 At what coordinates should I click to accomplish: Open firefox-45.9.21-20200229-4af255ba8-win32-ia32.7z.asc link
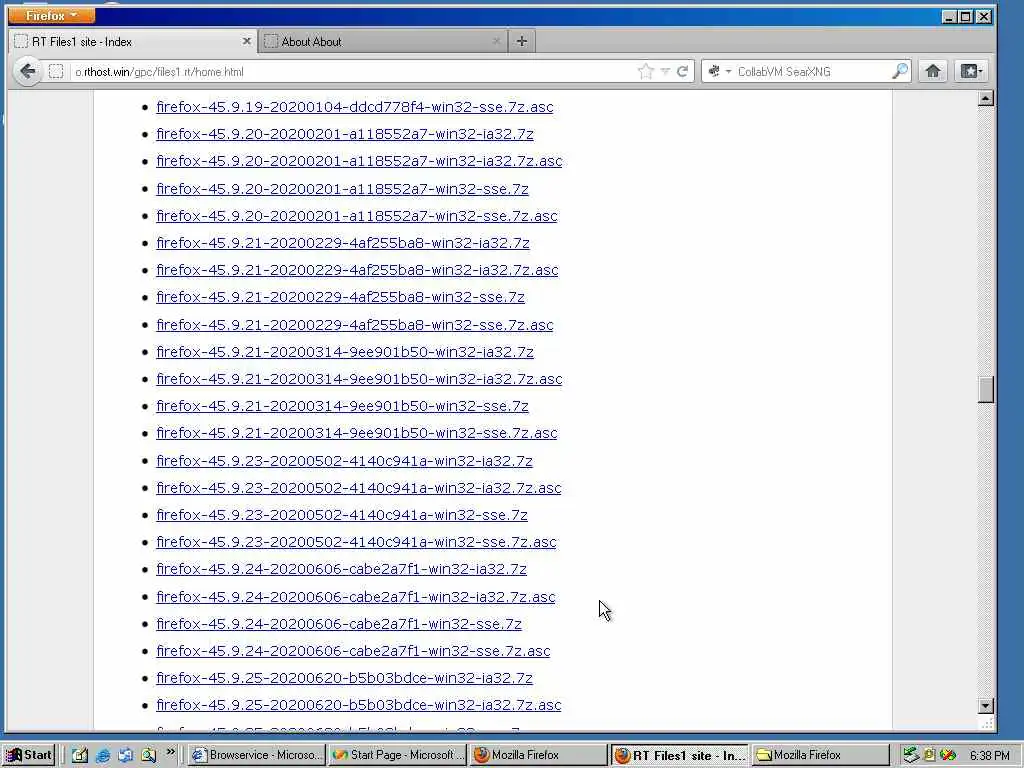pos(357,270)
